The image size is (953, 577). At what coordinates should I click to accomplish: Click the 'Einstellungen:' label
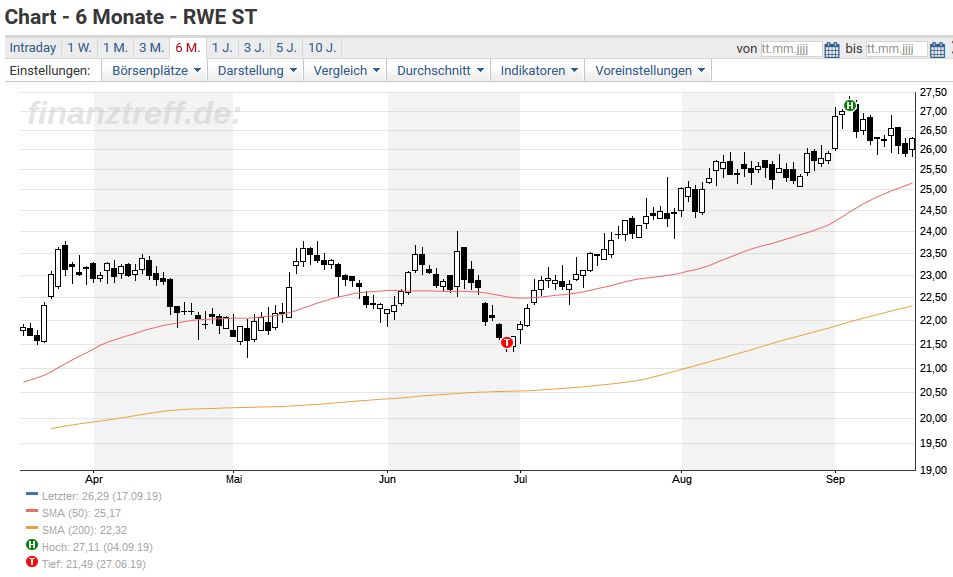point(50,71)
